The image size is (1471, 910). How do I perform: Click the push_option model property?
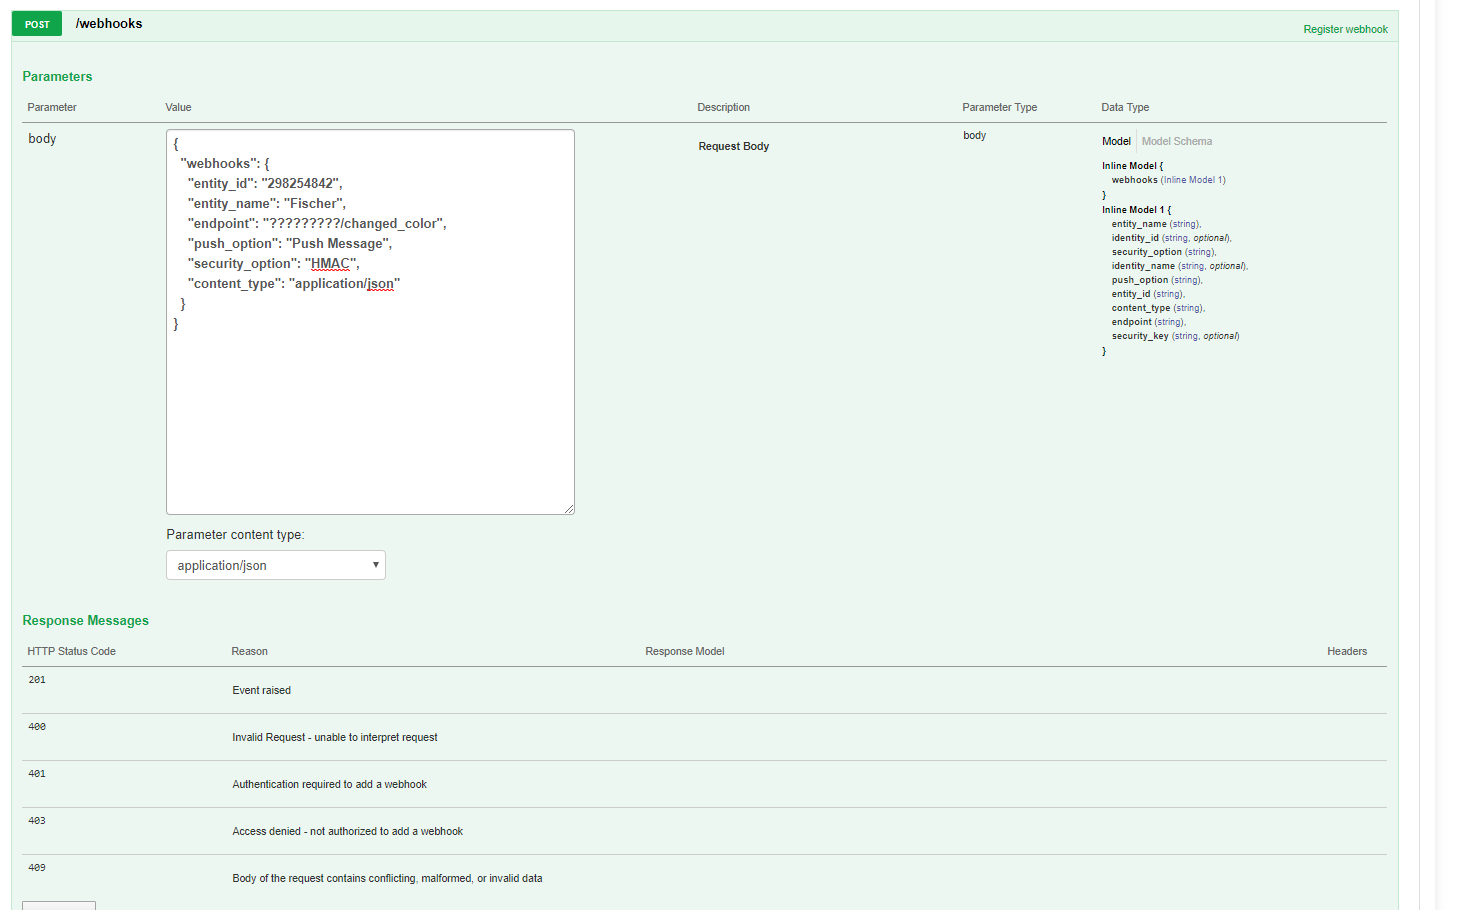[1140, 280]
